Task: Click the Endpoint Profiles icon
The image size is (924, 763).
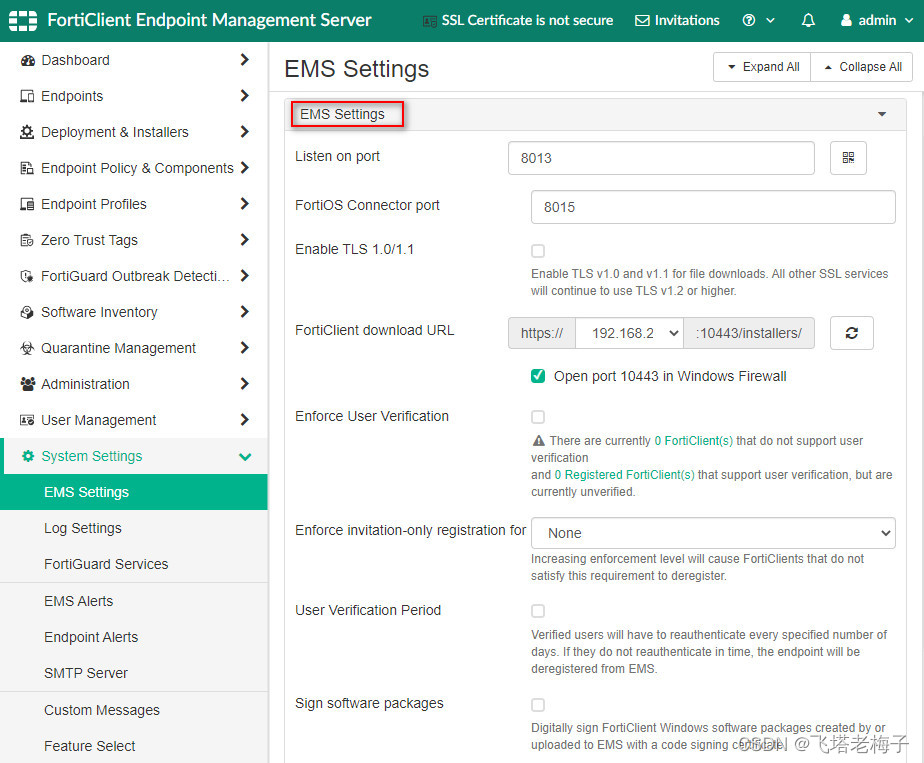Action: tap(27, 204)
